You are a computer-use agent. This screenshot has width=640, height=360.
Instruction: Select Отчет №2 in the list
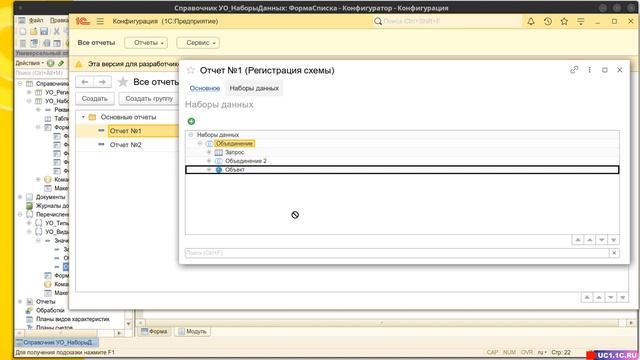coord(125,145)
